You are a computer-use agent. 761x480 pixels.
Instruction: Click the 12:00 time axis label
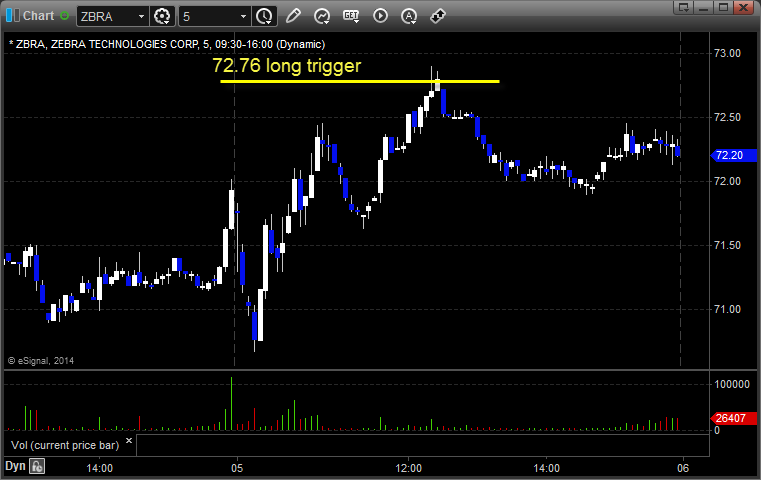(408, 468)
